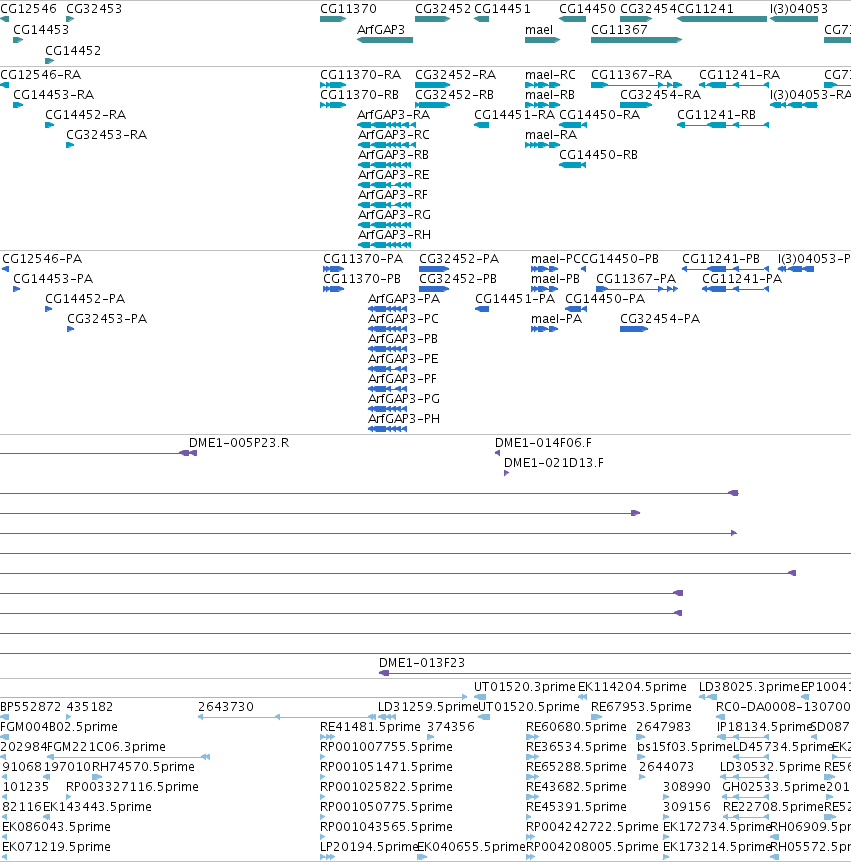Click transcript CG11370-RB

(360, 95)
